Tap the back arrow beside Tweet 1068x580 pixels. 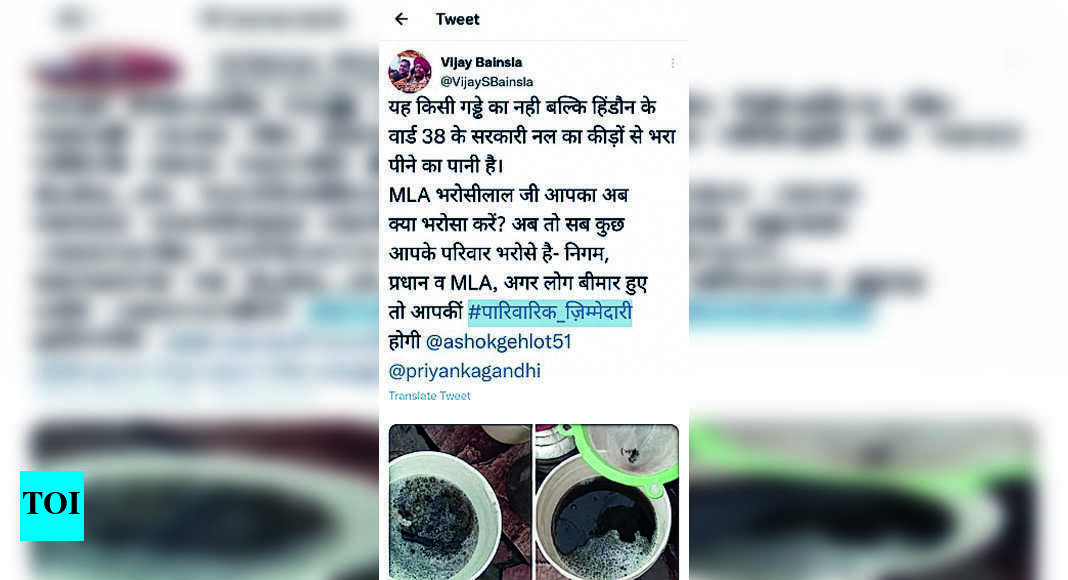(401, 19)
